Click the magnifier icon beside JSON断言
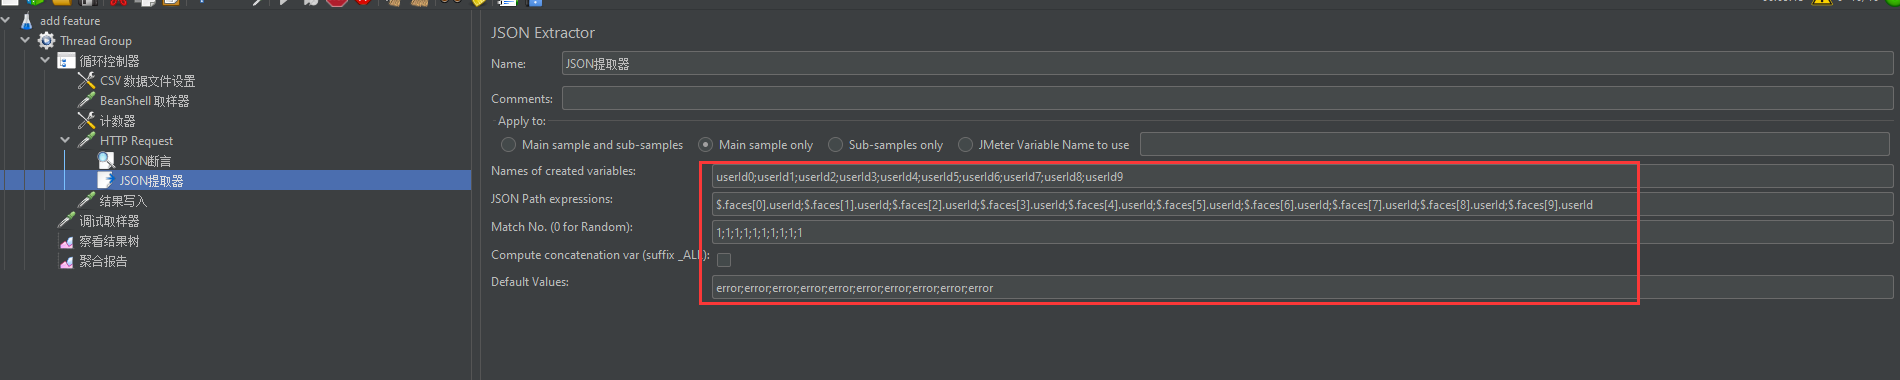This screenshot has width=1900, height=380. click(106, 161)
